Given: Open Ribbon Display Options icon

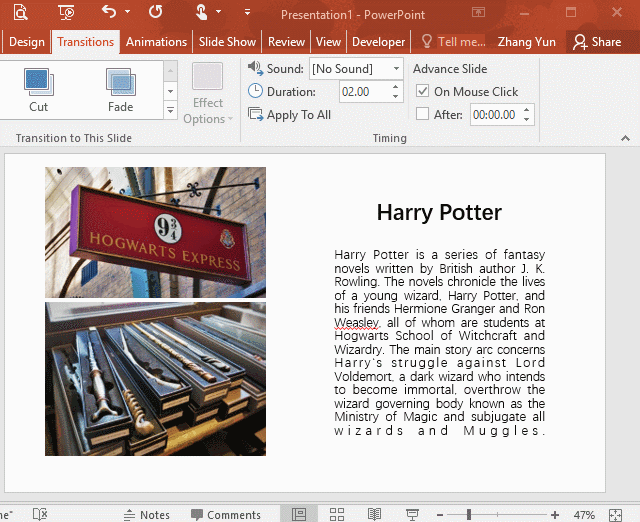Looking at the screenshot, I should [478, 12].
